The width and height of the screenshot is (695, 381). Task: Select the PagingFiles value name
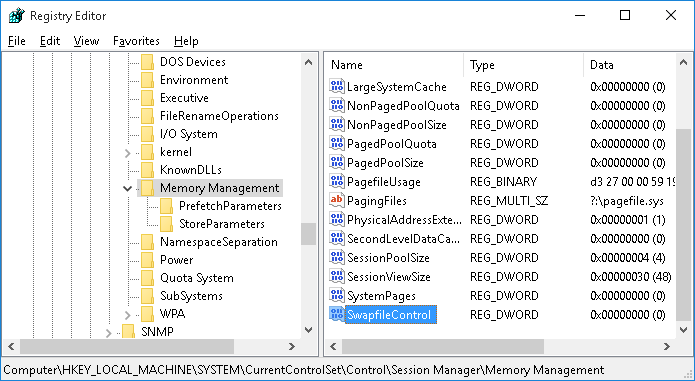(x=377, y=201)
